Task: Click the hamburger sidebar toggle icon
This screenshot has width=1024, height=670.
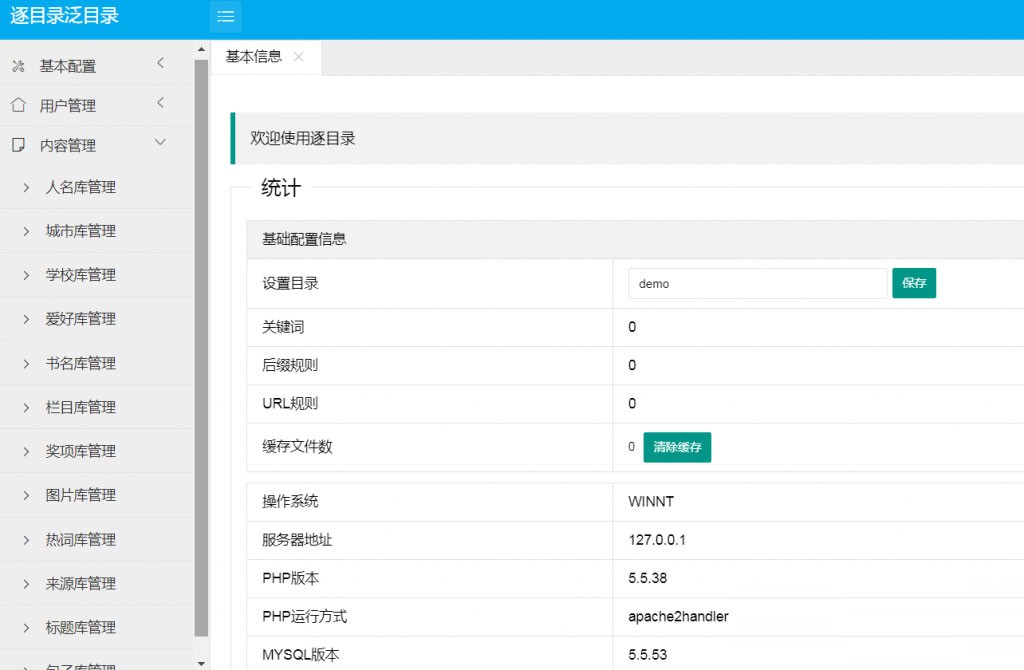Action: coord(225,16)
